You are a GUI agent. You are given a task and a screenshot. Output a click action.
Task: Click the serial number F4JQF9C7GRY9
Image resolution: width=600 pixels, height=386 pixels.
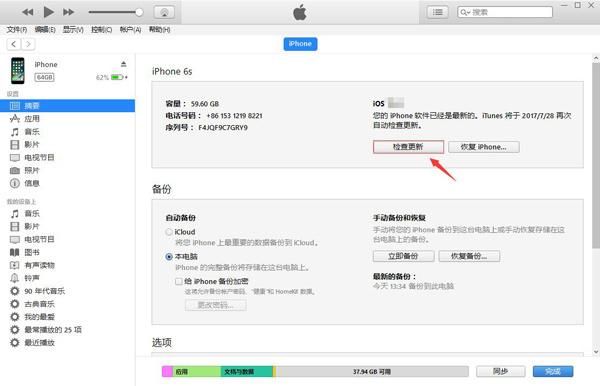tap(223, 128)
